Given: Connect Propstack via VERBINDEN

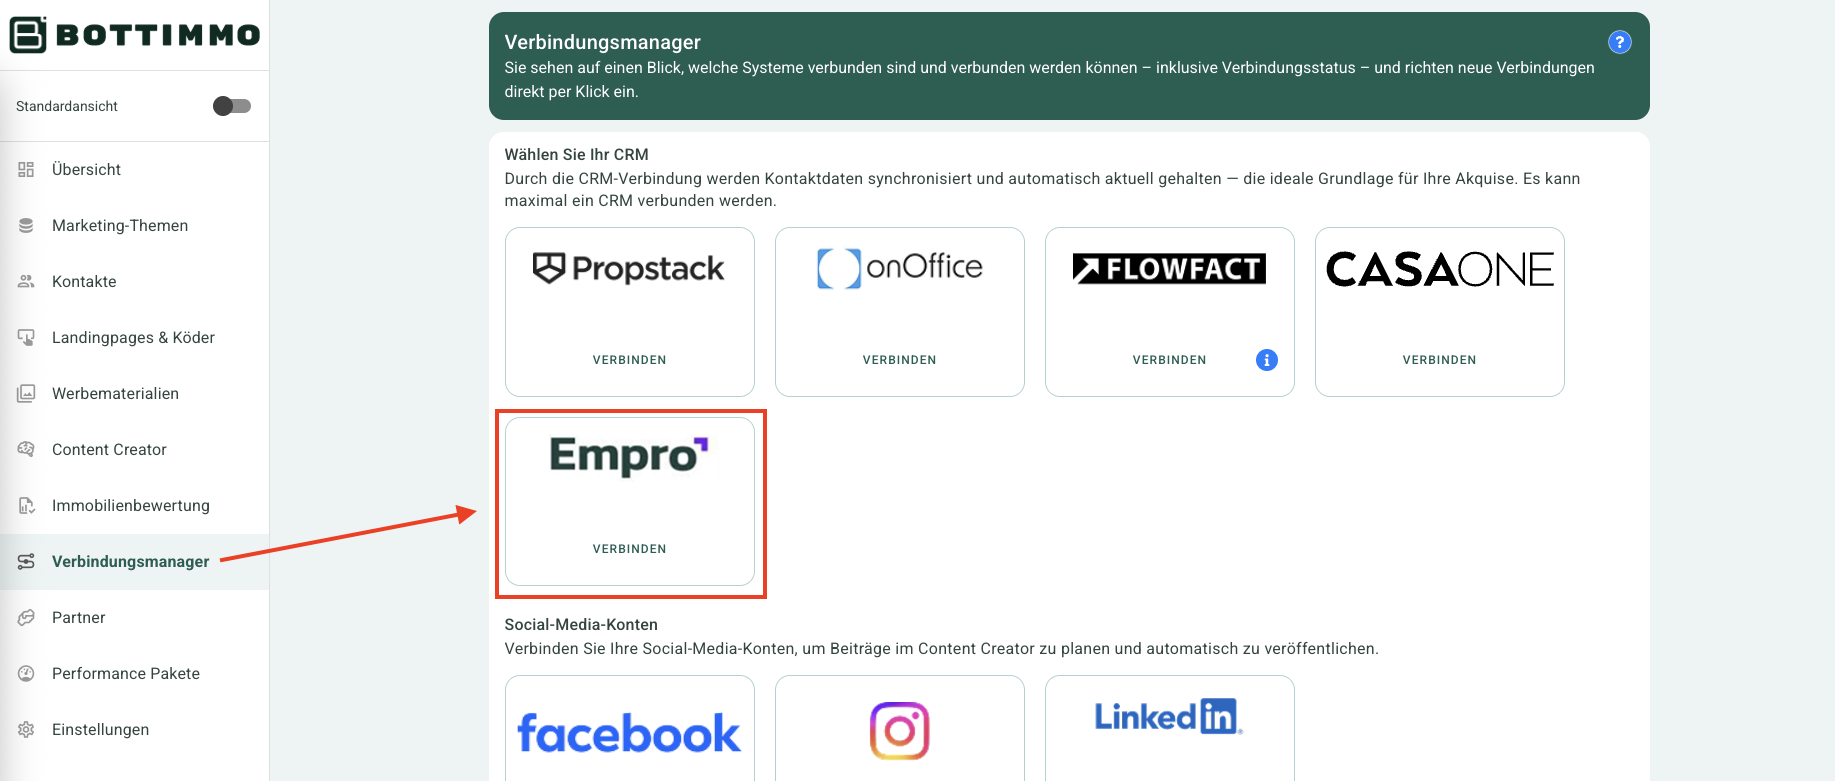Looking at the screenshot, I should tap(629, 360).
